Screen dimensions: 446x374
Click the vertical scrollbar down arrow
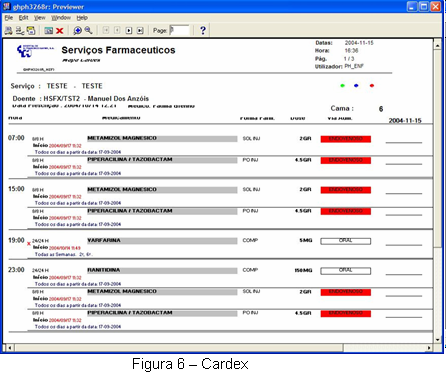pos(437,340)
